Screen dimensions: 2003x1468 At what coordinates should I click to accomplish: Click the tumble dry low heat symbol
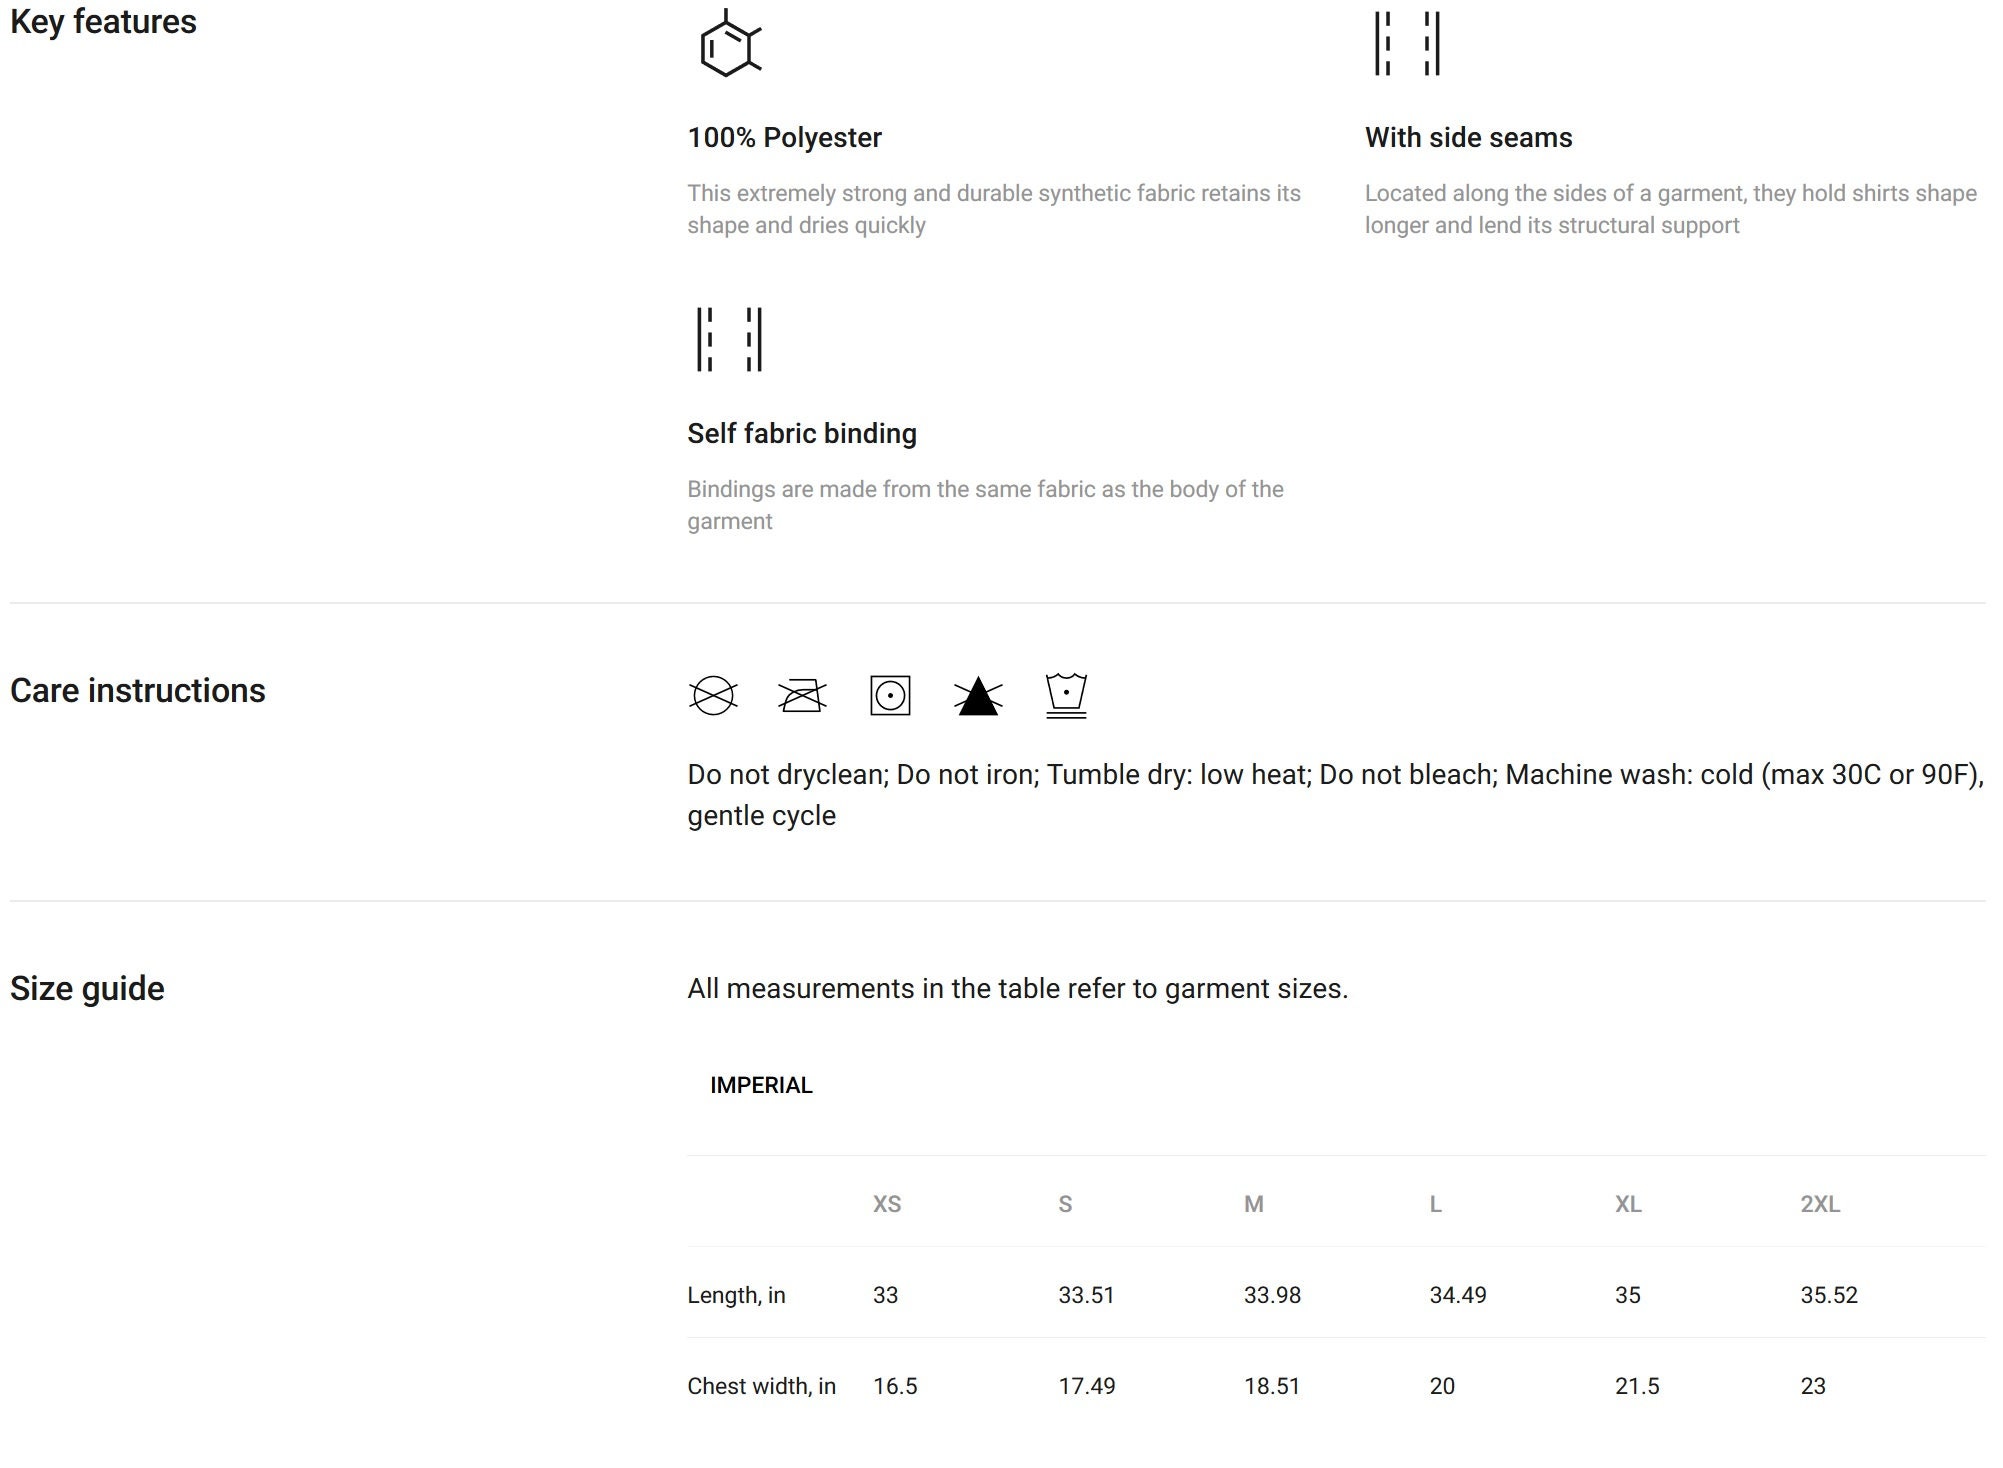tap(890, 696)
